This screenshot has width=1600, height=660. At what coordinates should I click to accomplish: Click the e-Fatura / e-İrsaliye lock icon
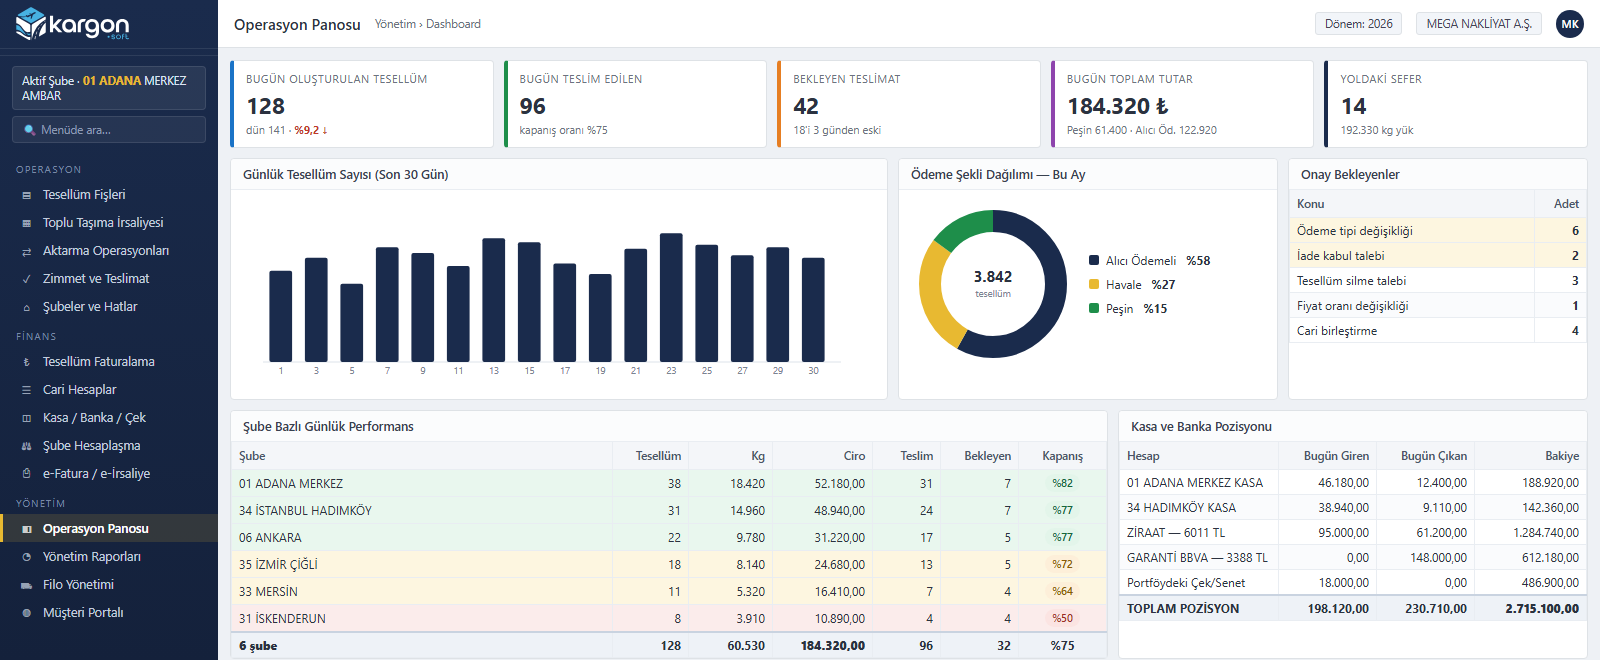click(x=27, y=474)
